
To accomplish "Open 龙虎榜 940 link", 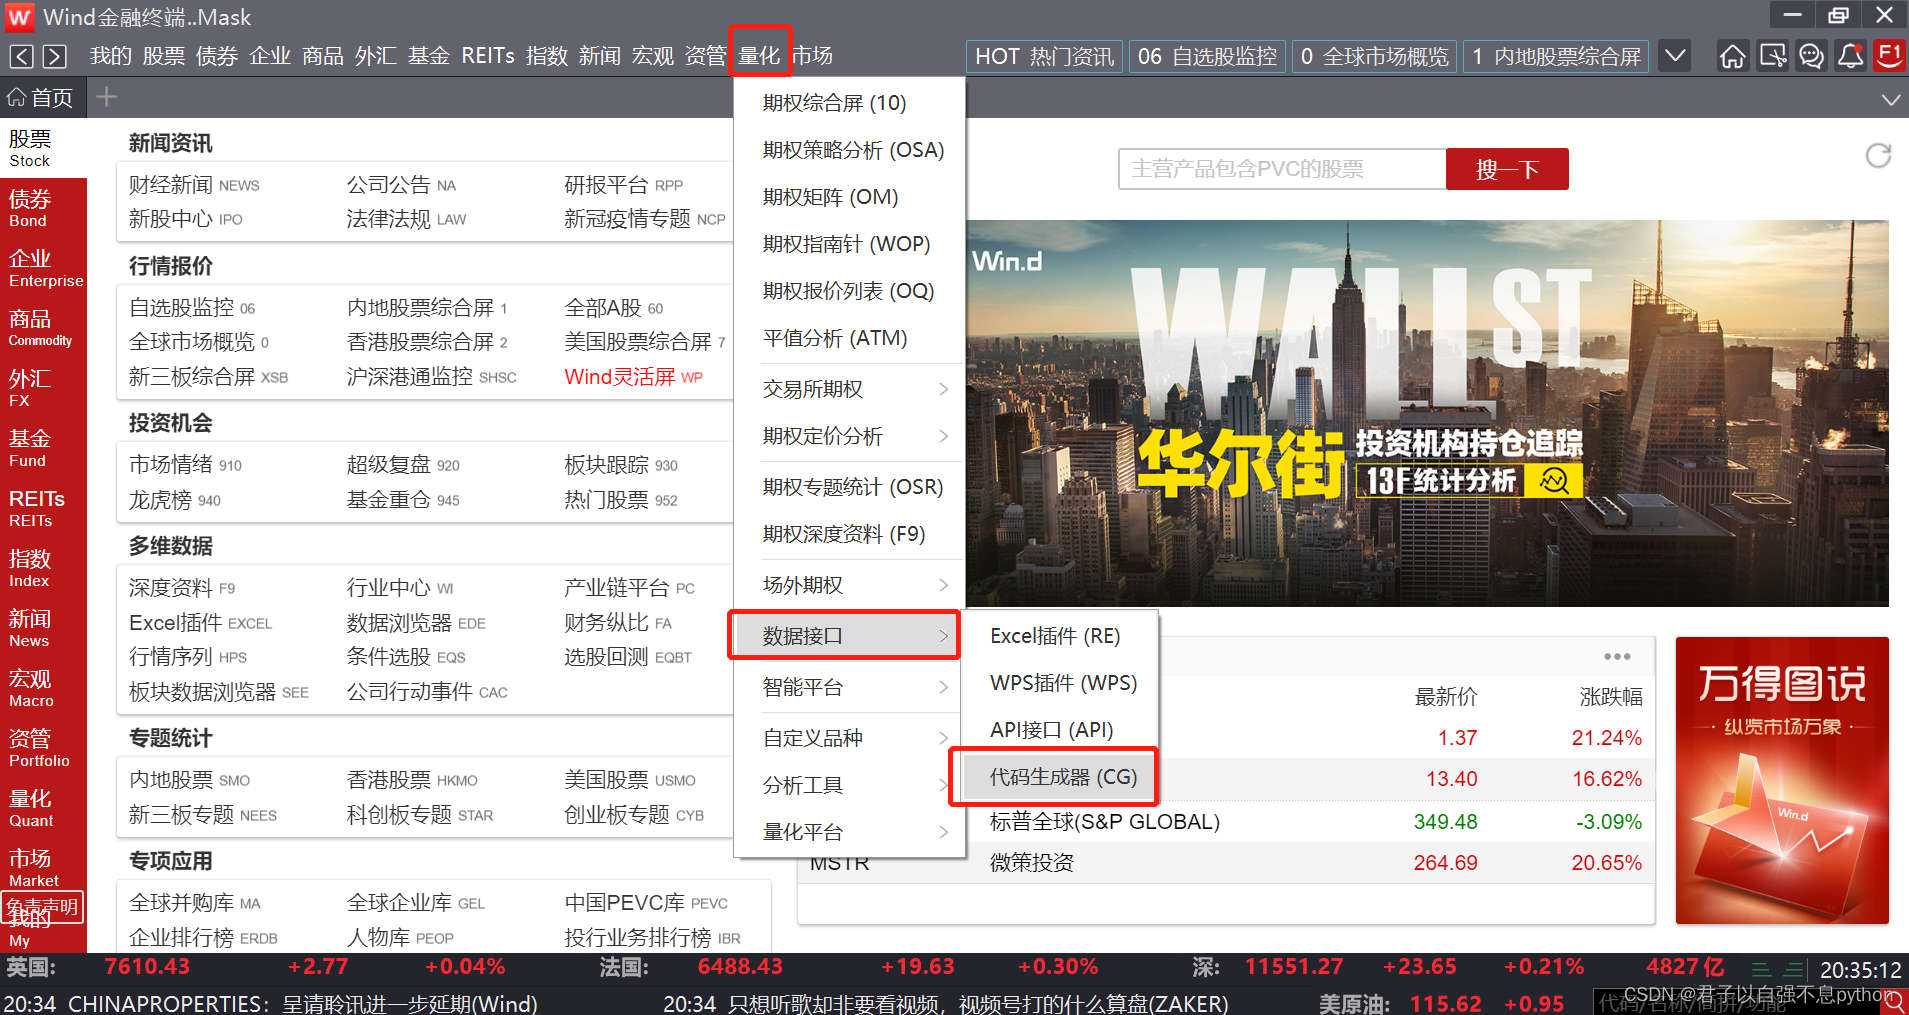I will click(175, 500).
